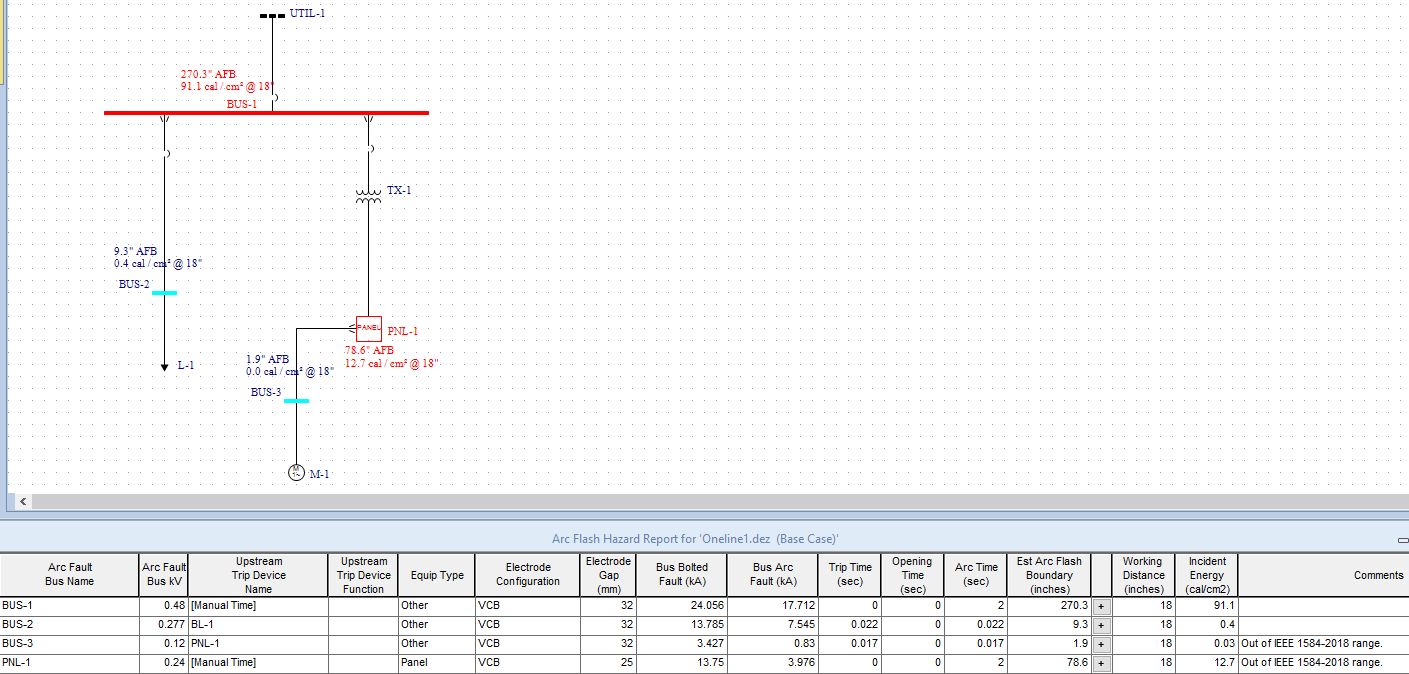The width and height of the screenshot is (1409, 674).
Task: Expand the BUS-3 row plus button
Action: coord(1101,644)
